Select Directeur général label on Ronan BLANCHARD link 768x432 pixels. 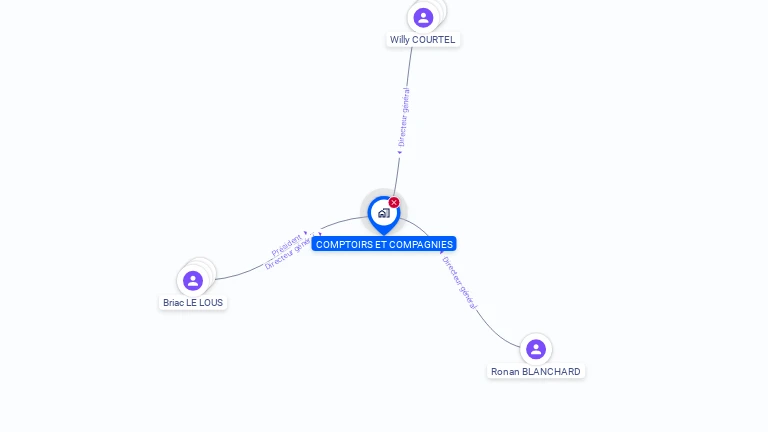(x=459, y=283)
